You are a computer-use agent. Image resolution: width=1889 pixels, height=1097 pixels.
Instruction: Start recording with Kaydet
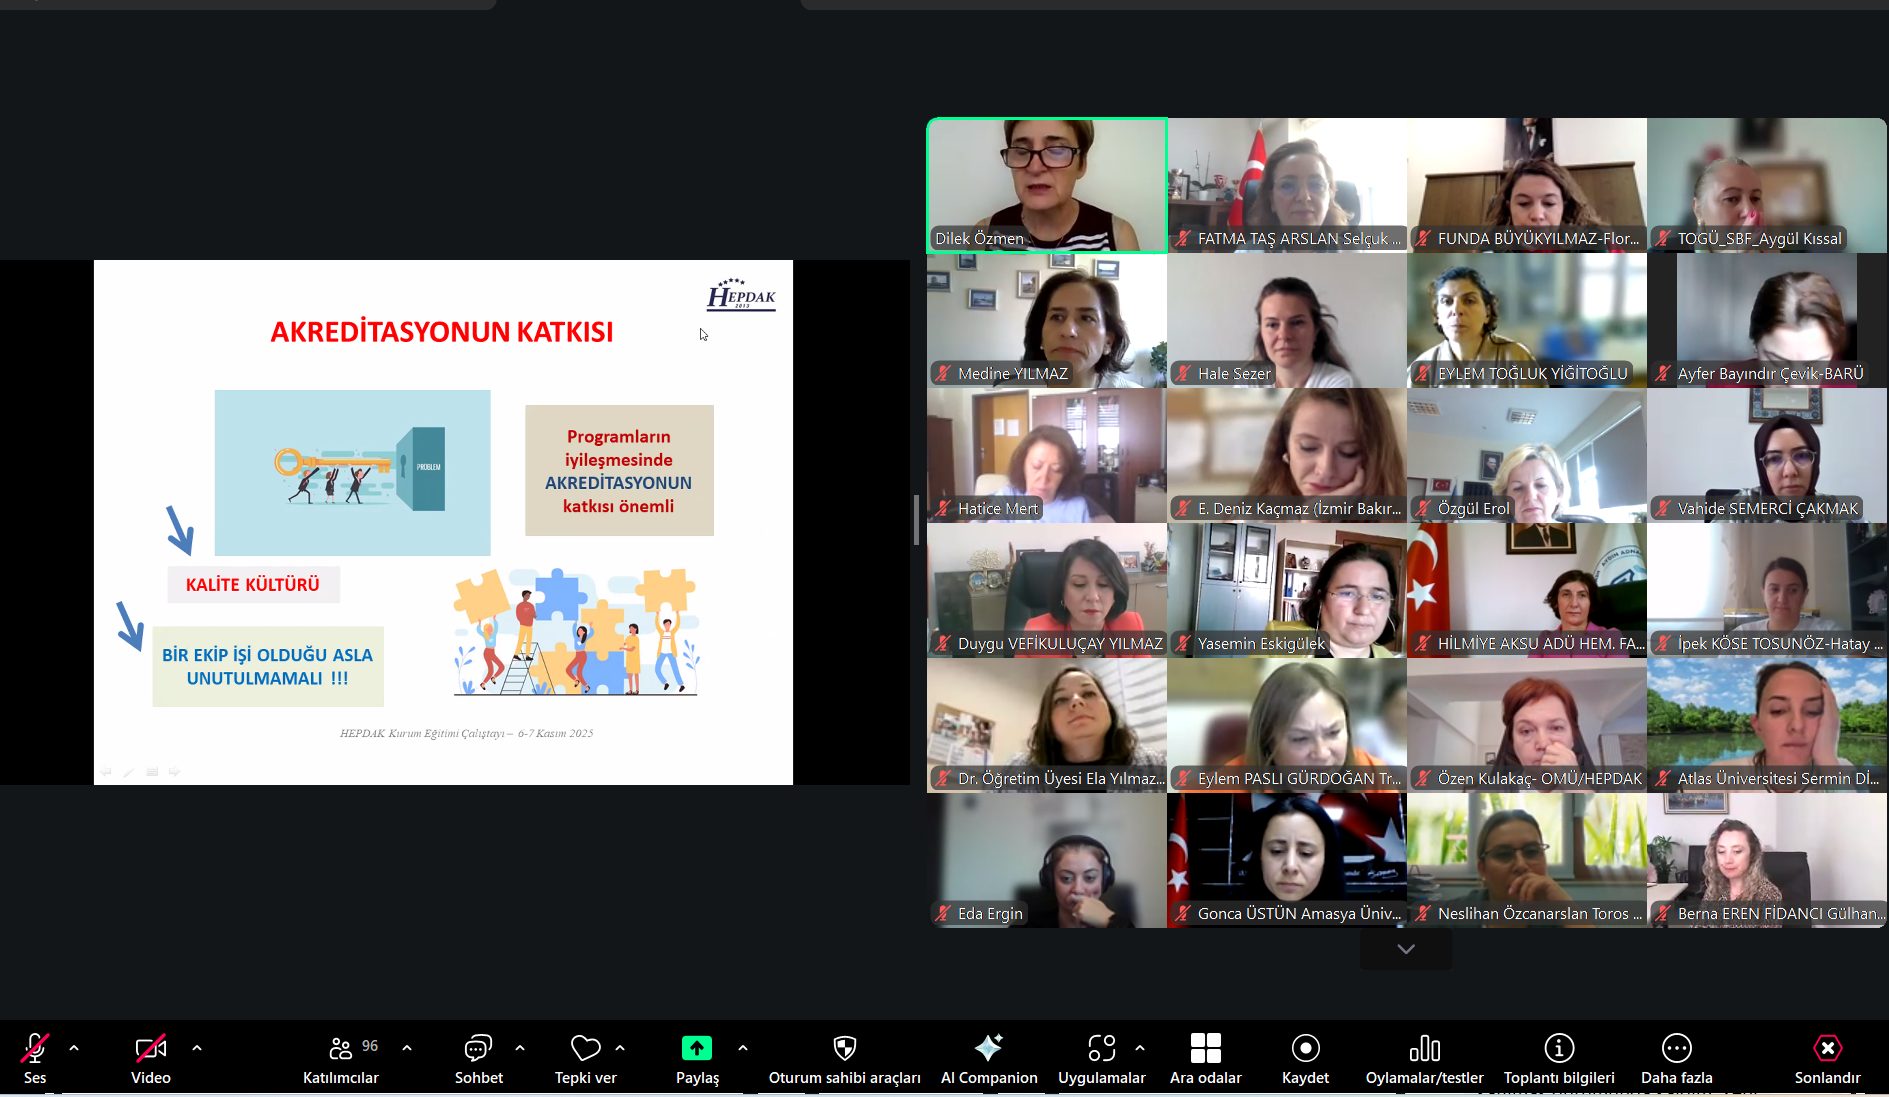[1305, 1059]
